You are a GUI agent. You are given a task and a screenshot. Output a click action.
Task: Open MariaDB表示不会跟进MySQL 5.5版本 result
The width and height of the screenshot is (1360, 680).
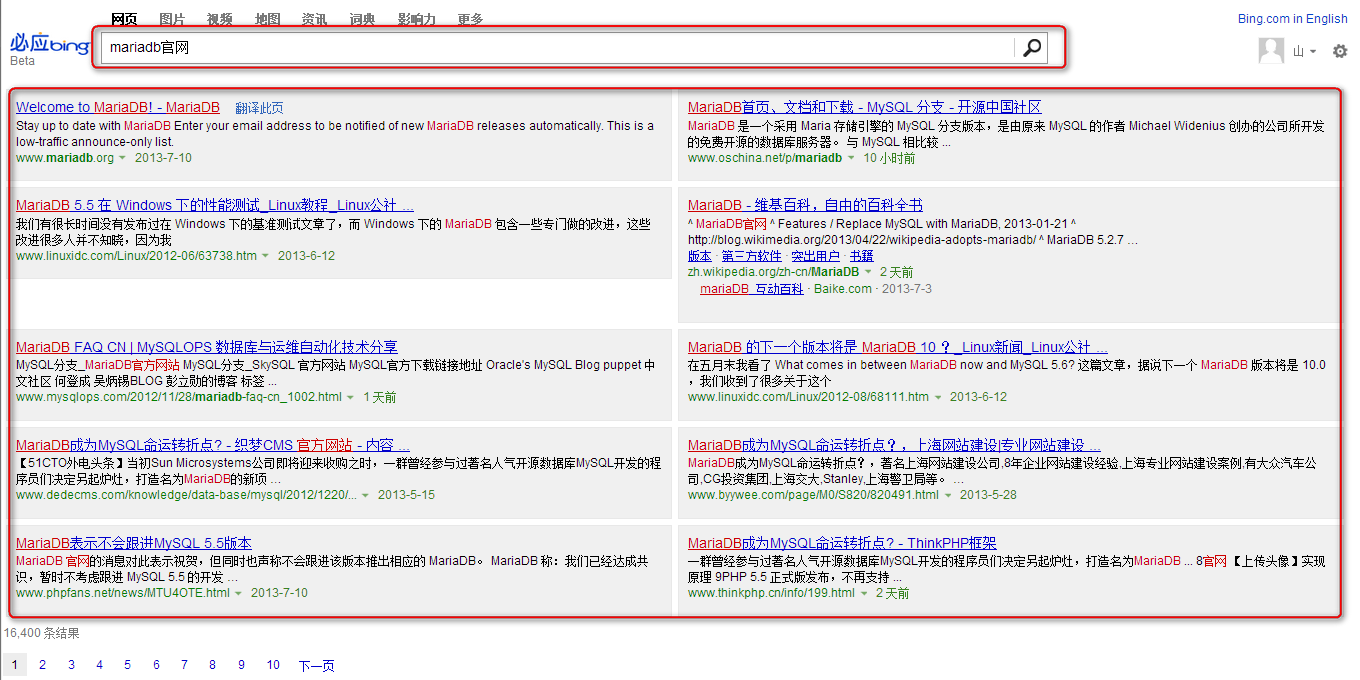click(134, 543)
